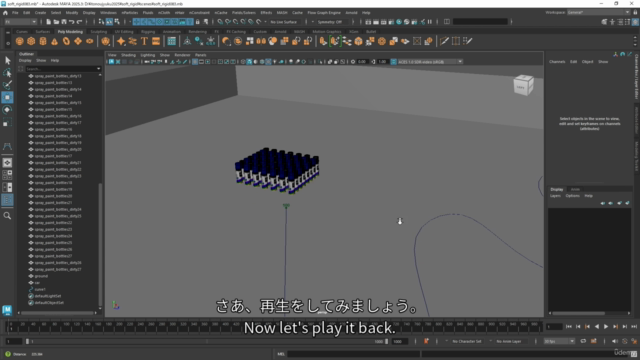The image size is (640, 360).
Task: Click the Save Scene icon
Action: pyautogui.click(x=64, y=22)
